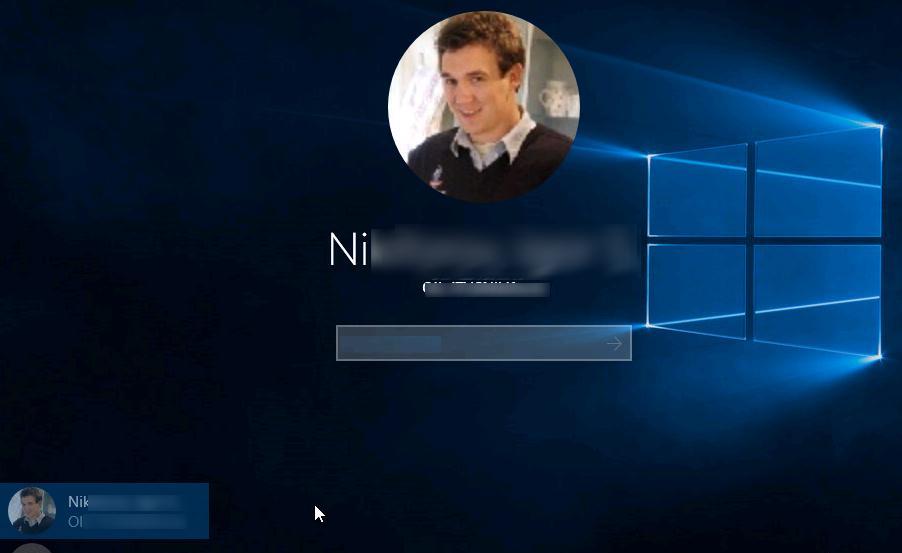Click the "Nik" name text in the user list
902x553 pixels.
pos(78,501)
